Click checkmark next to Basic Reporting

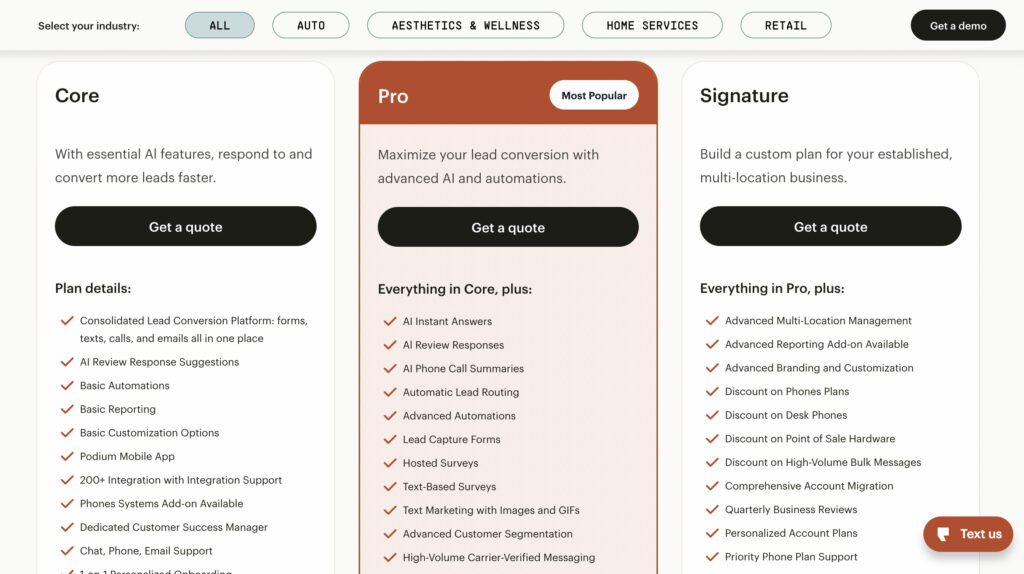coord(67,409)
